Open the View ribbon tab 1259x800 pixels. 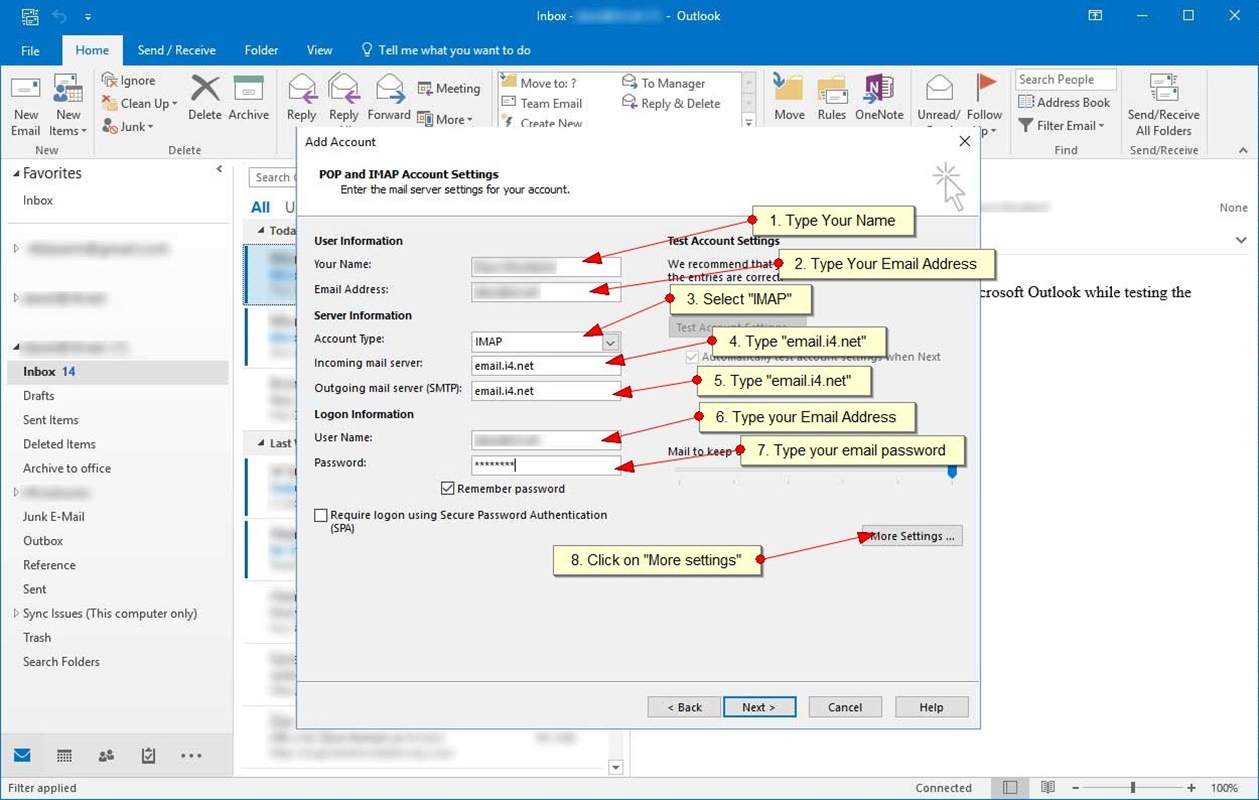click(319, 50)
